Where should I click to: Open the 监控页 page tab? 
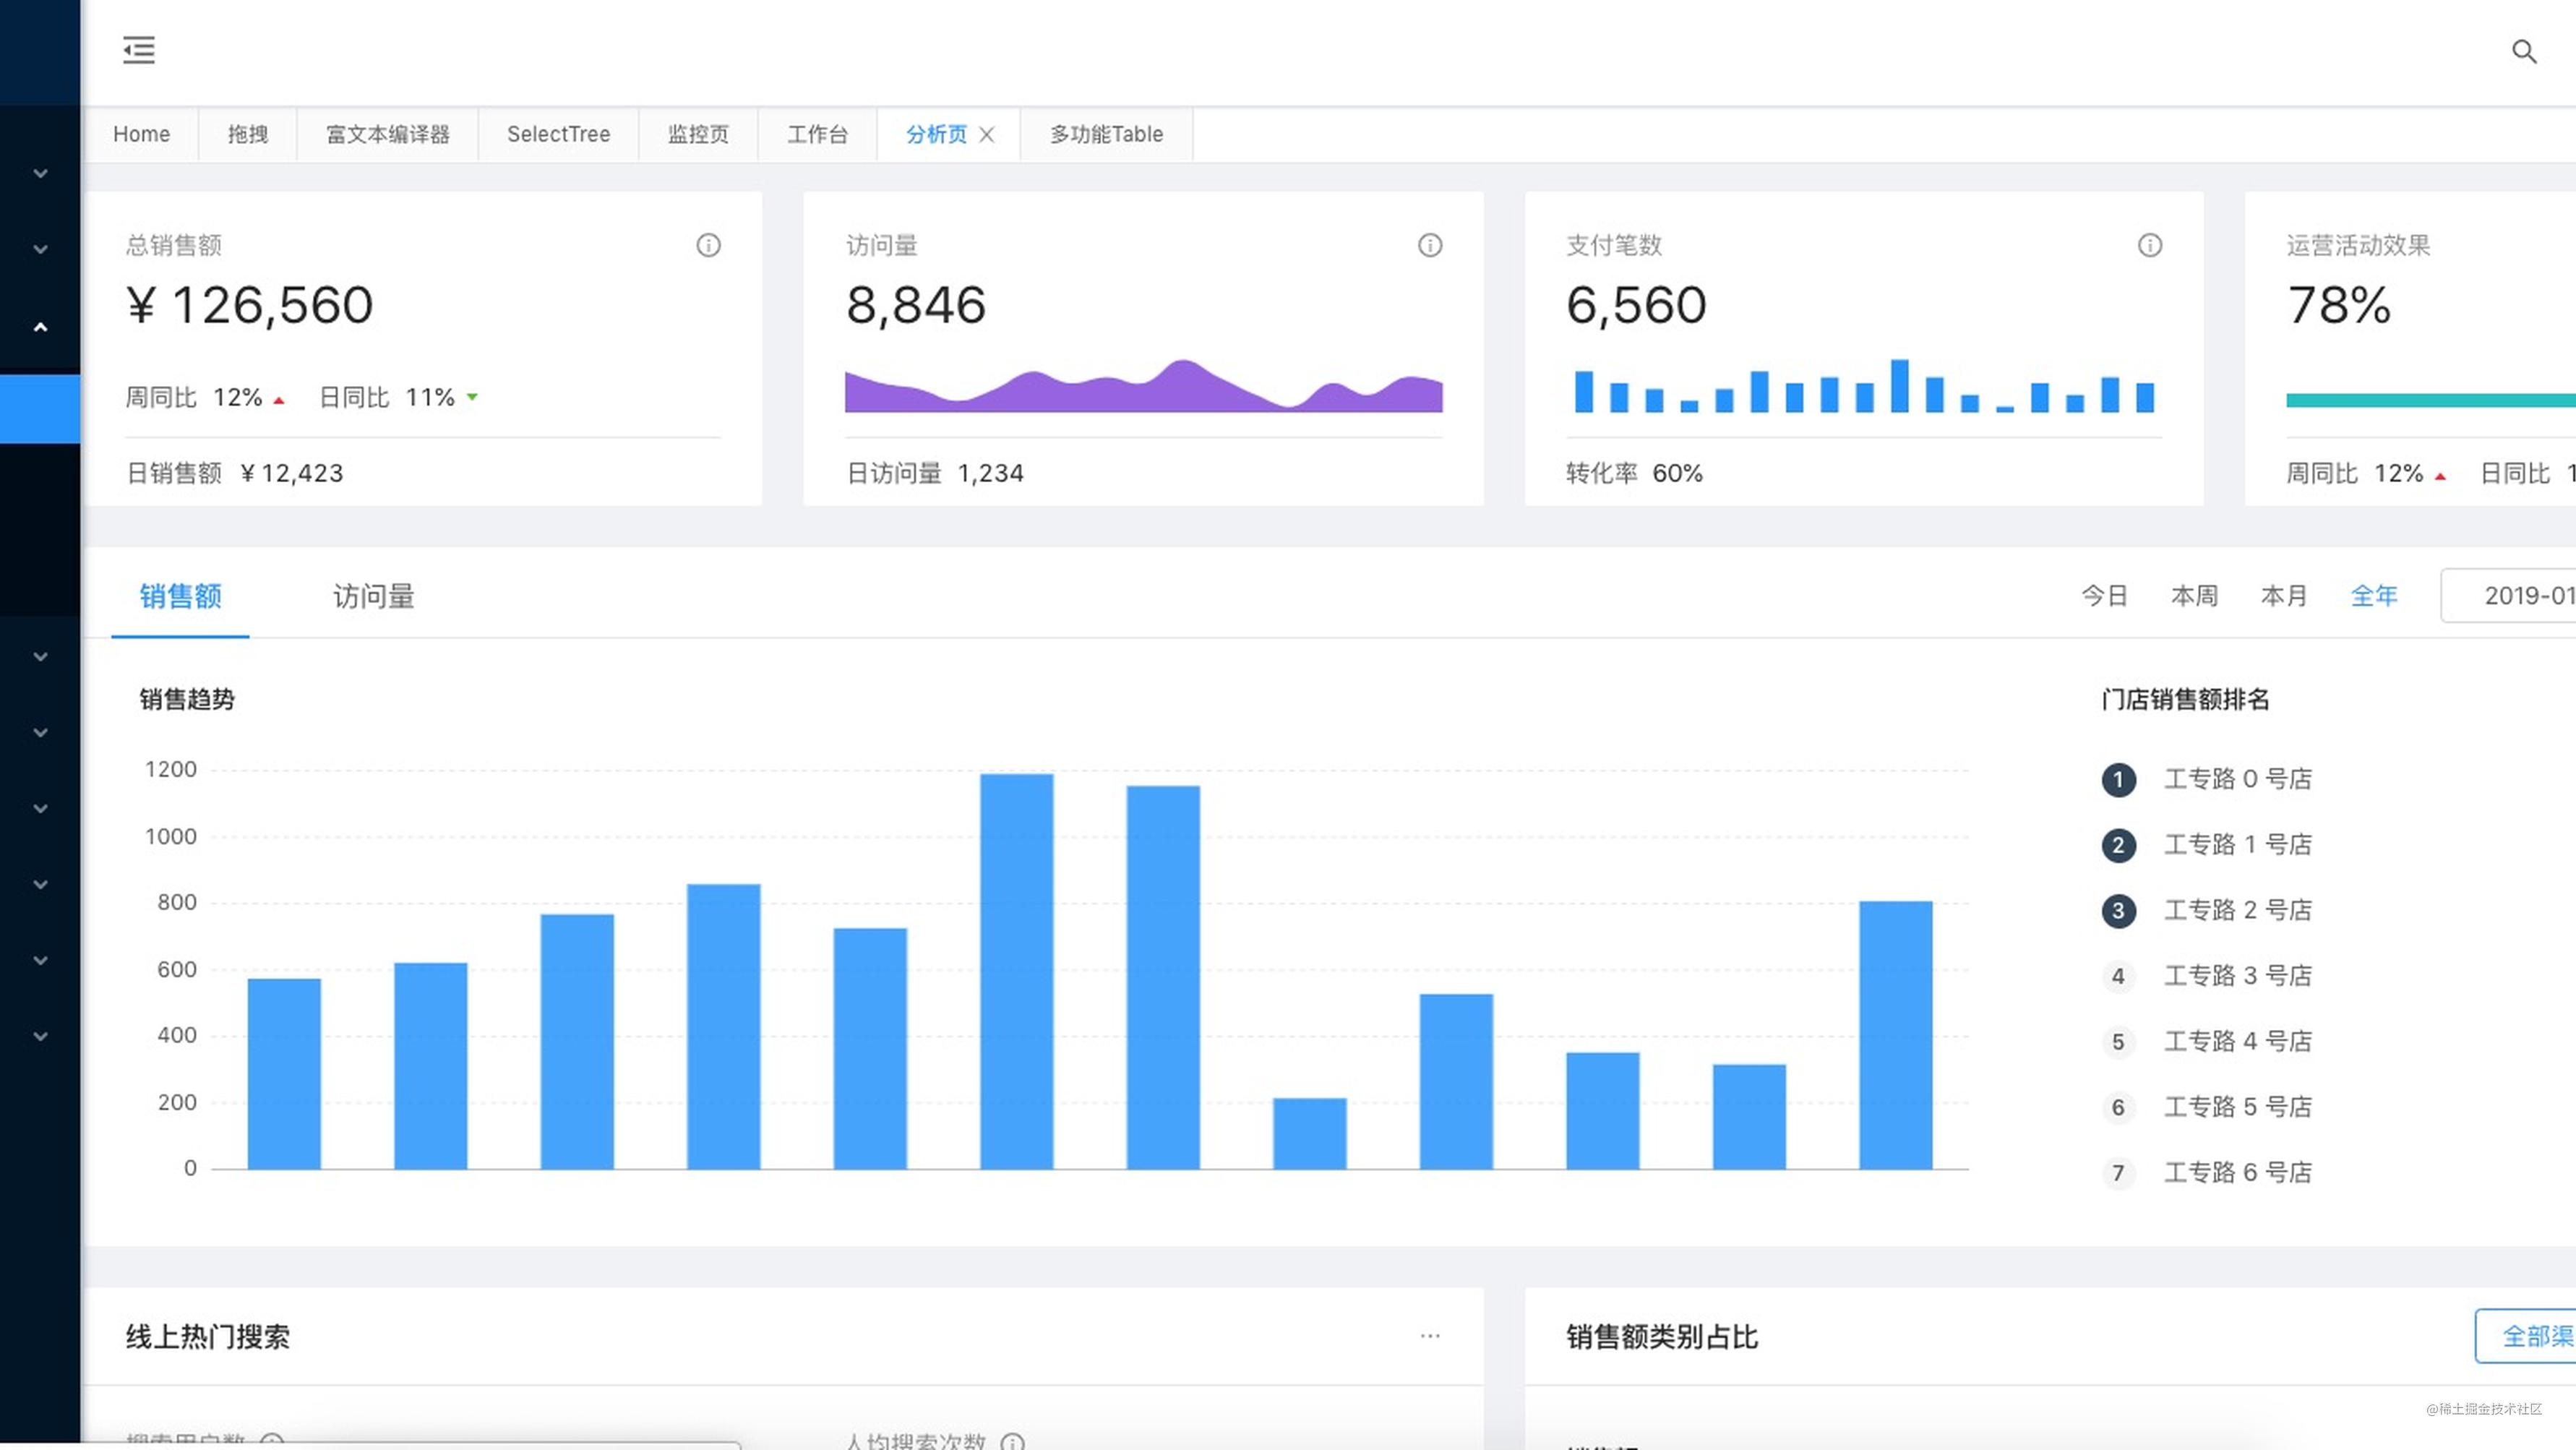(698, 134)
